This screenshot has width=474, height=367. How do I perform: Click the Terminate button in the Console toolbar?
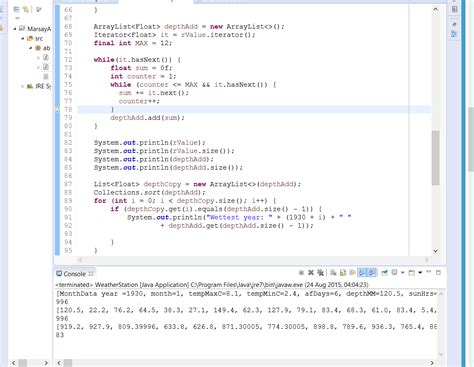tap(301, 273)
